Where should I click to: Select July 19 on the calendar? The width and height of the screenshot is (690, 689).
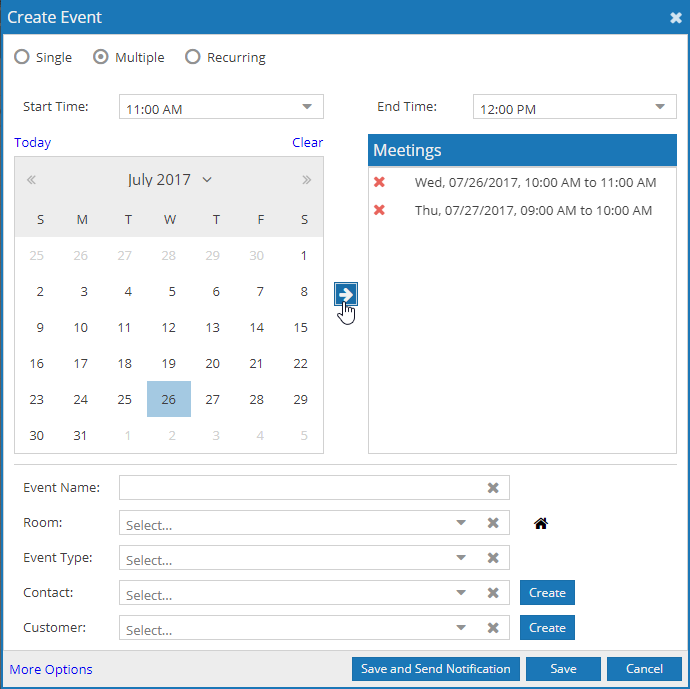coord(169,363)
